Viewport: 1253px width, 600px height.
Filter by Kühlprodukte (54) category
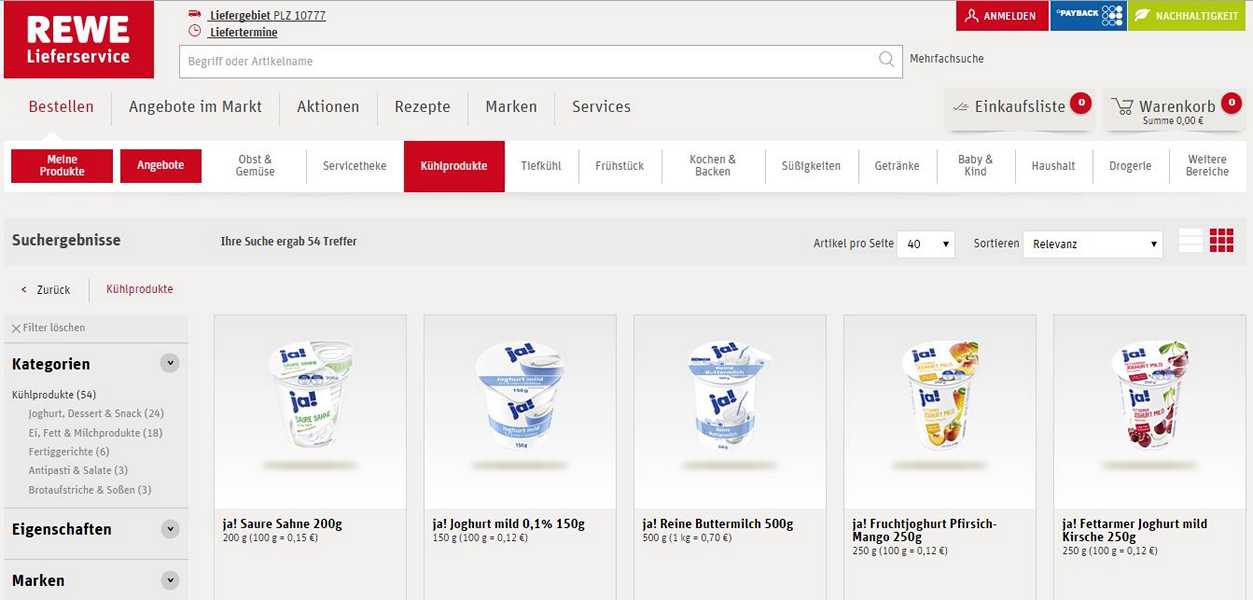click(54, 395)
